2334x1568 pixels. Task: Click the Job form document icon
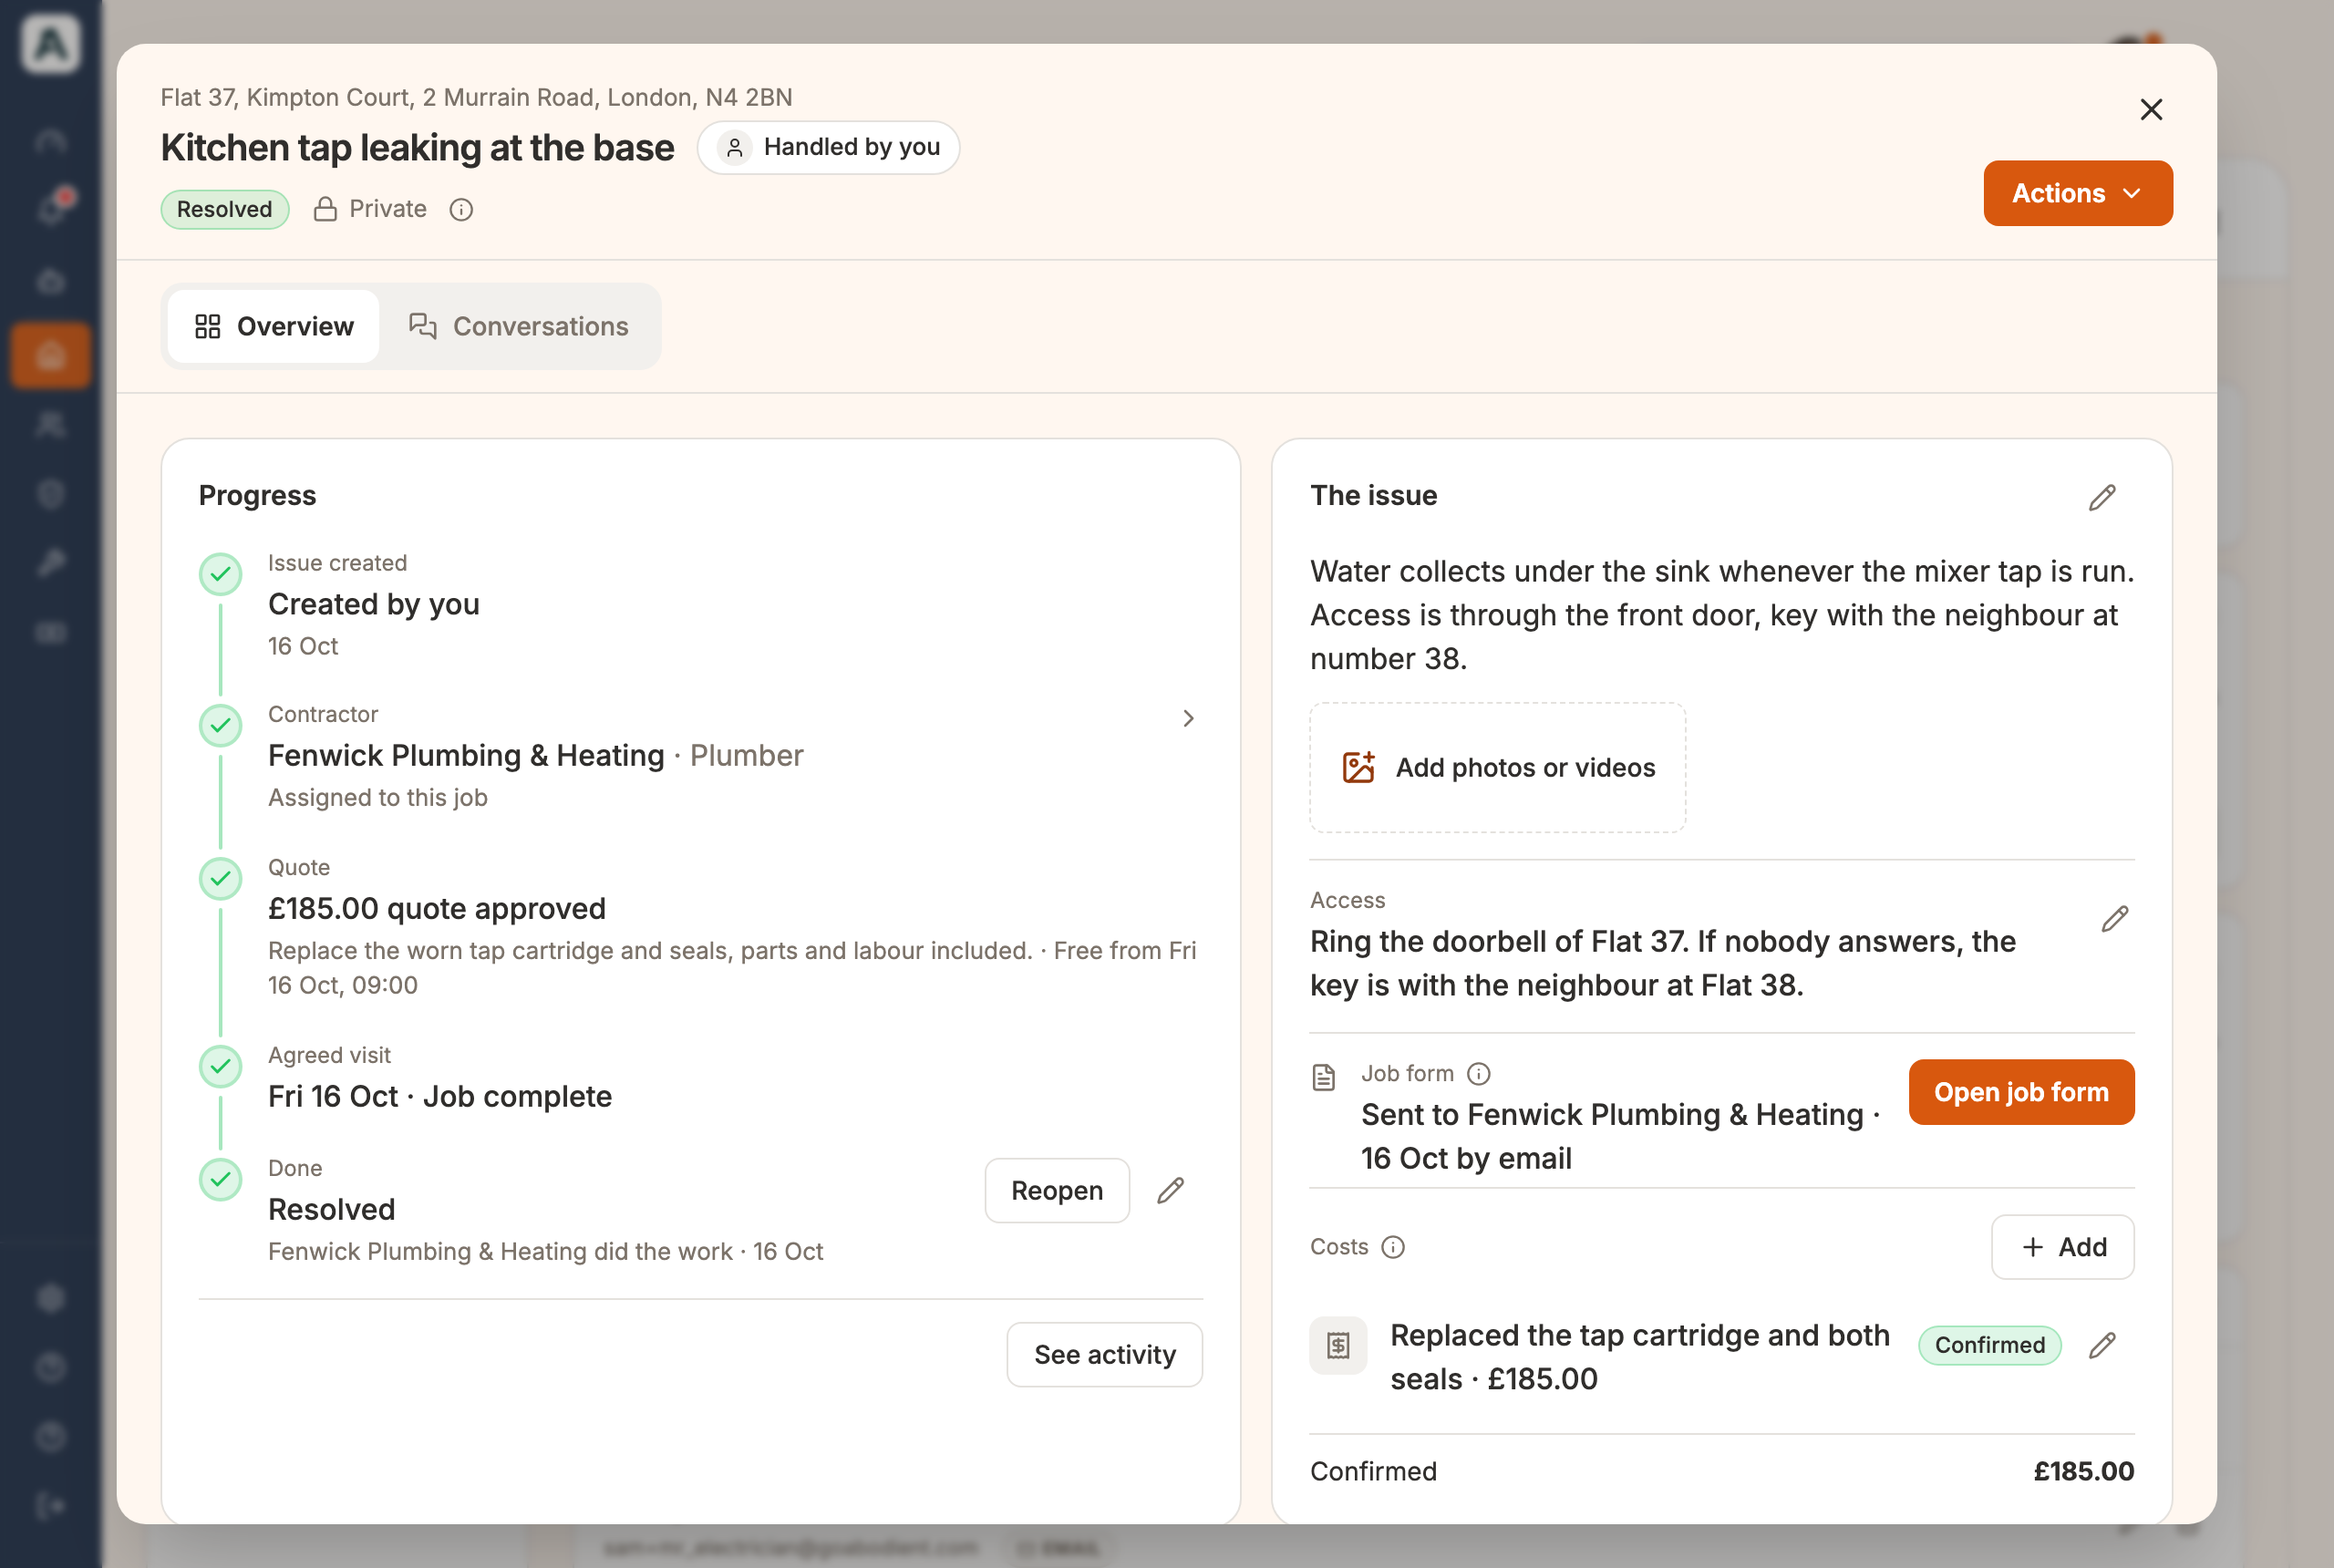[1323, 1077]
